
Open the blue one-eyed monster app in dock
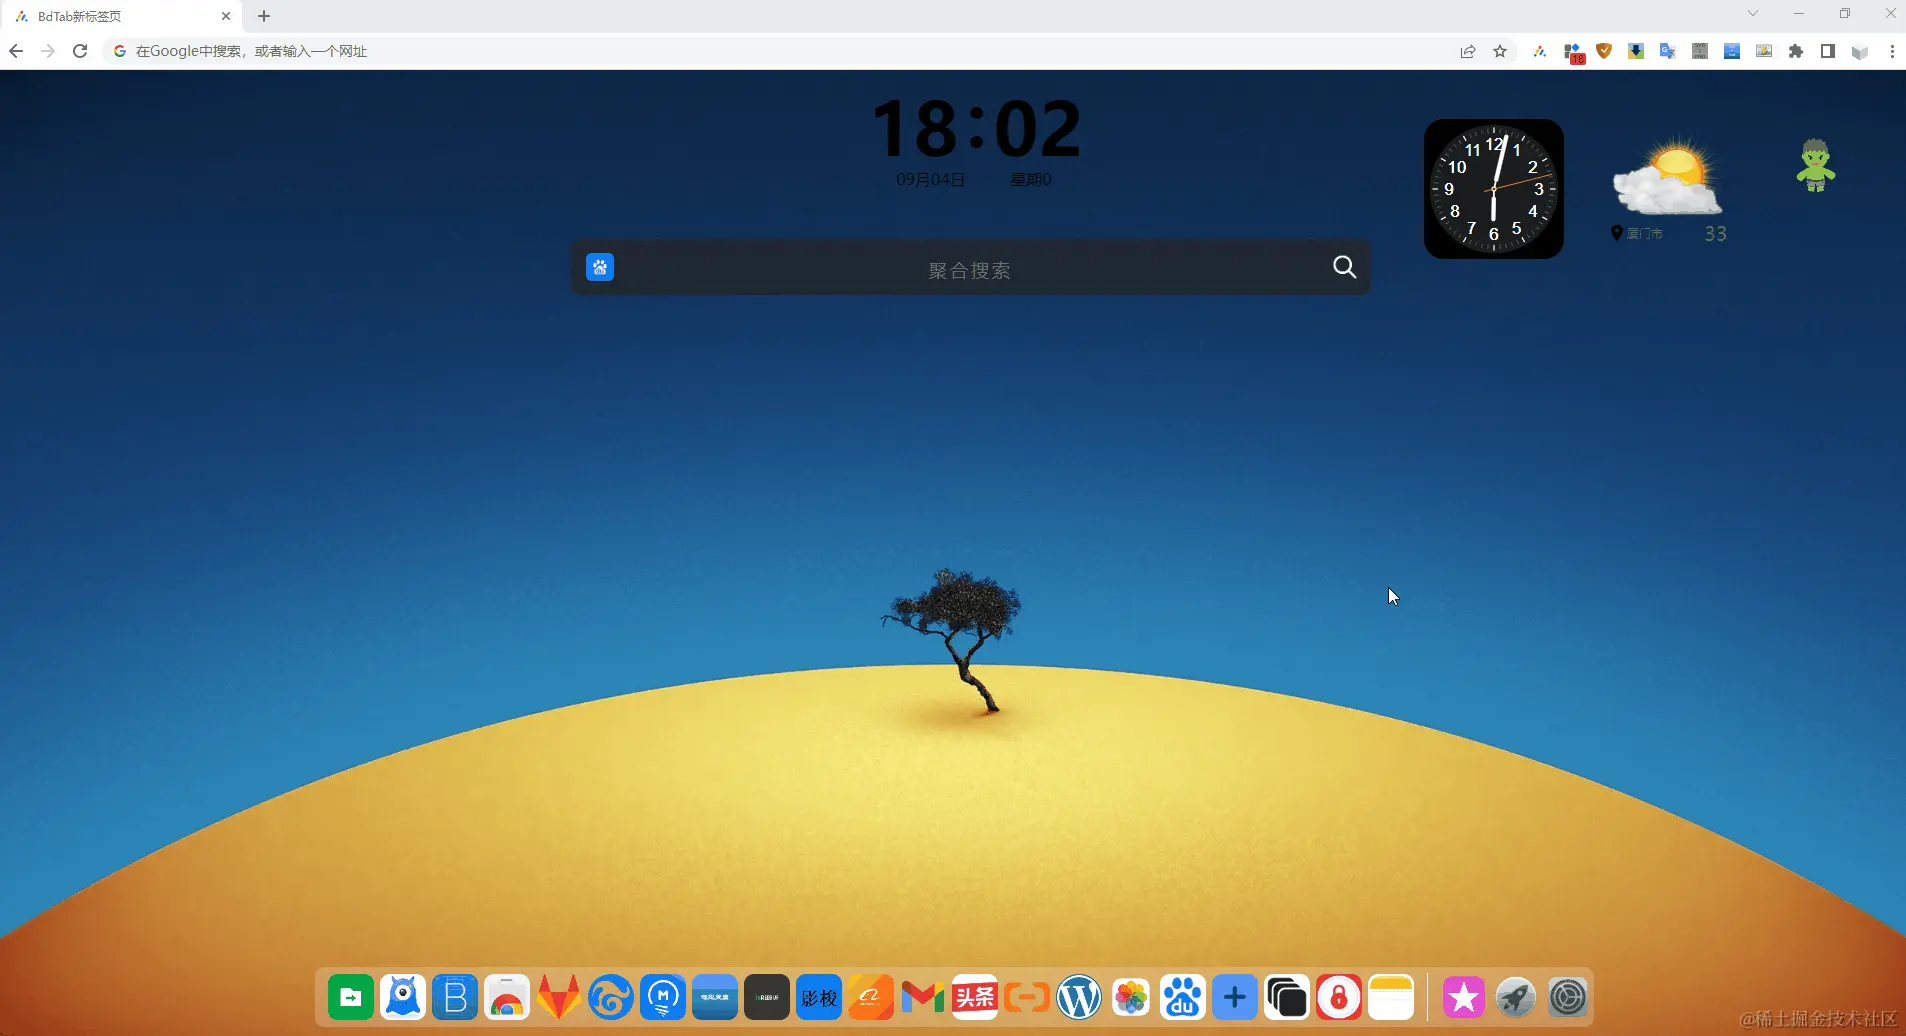[403, 997]
